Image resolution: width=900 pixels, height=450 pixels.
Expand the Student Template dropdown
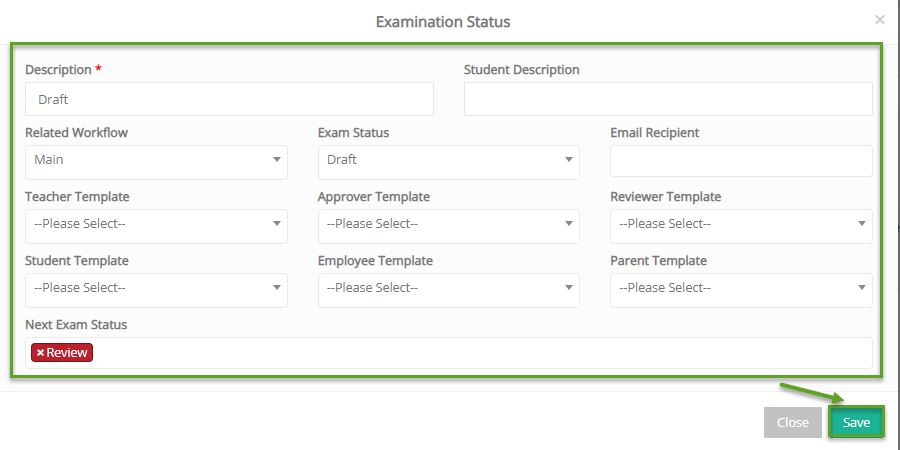click(156, 290)
